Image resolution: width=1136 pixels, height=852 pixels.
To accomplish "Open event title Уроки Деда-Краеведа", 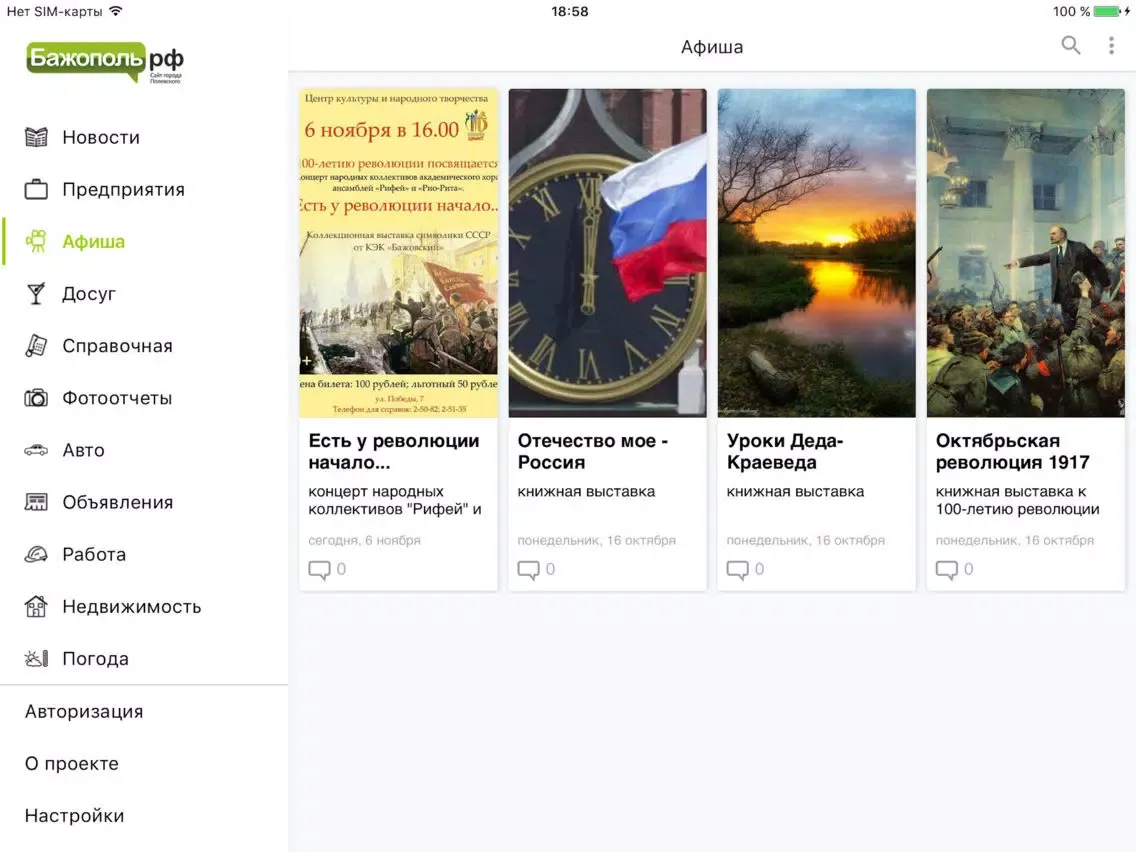I will click(785, 451).
